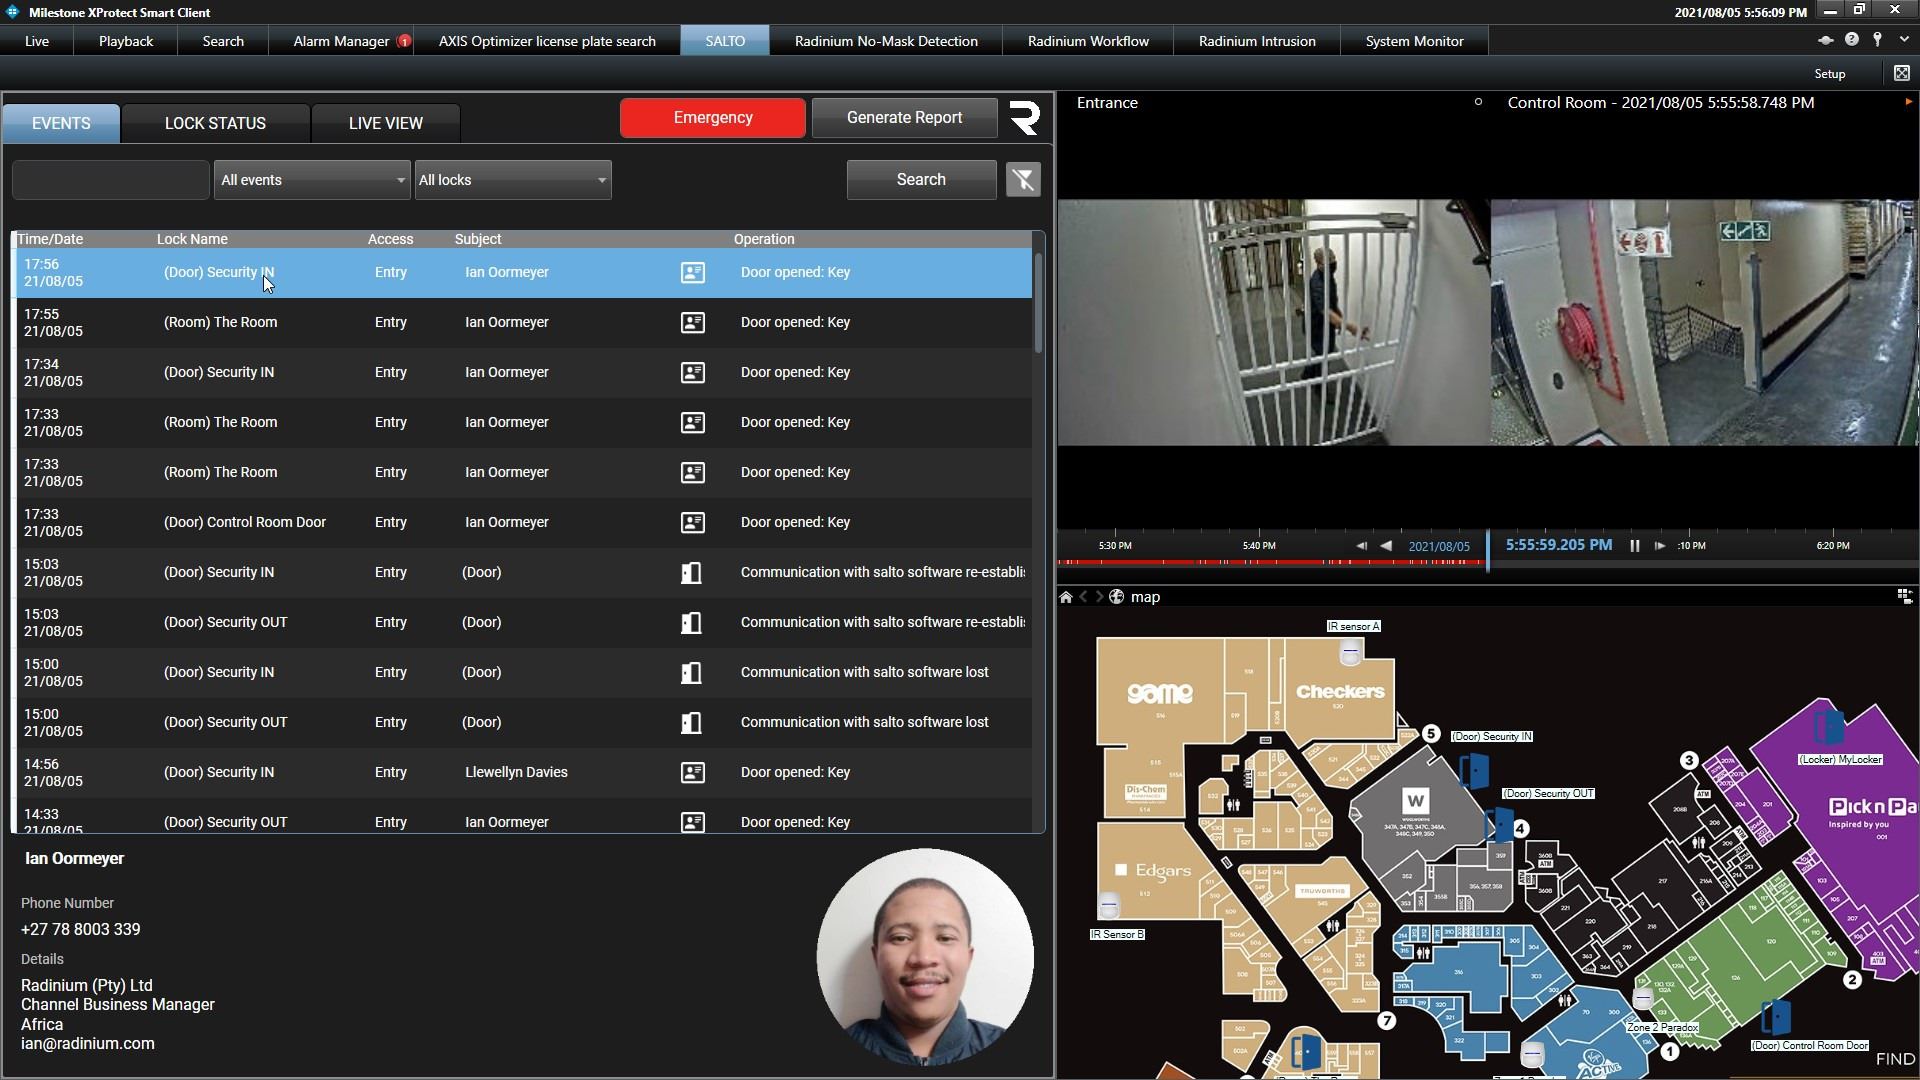Clear filters with the funnel icon
1920x1080 pixels.
1023,180
